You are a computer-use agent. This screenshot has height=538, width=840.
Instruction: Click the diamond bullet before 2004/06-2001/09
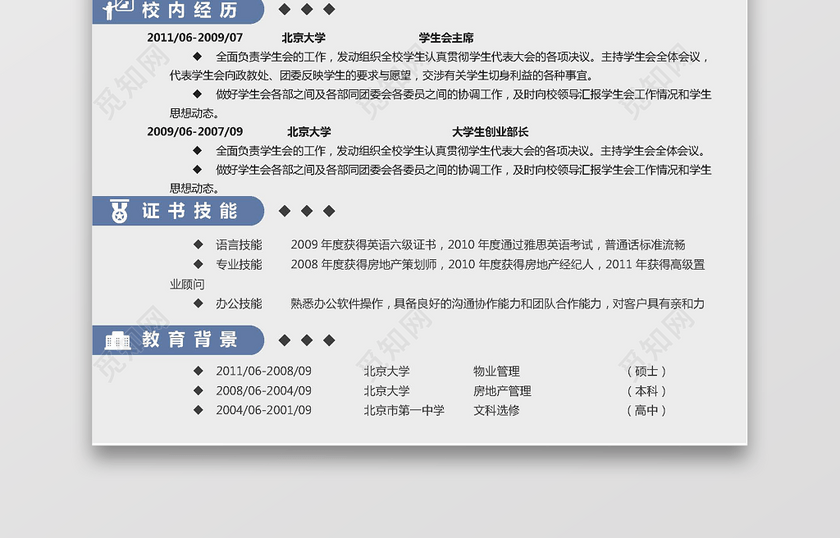pos(198,409)
